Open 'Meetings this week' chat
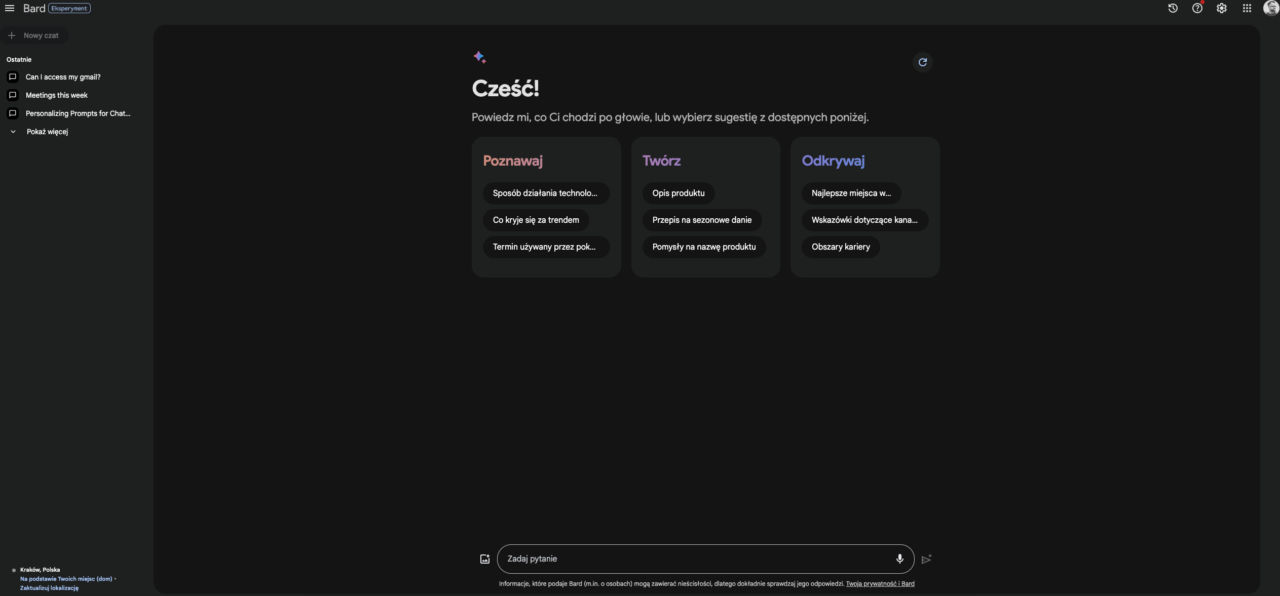Image resolution: width=1280 pixels, height=596 pixels. pos(56,95)
